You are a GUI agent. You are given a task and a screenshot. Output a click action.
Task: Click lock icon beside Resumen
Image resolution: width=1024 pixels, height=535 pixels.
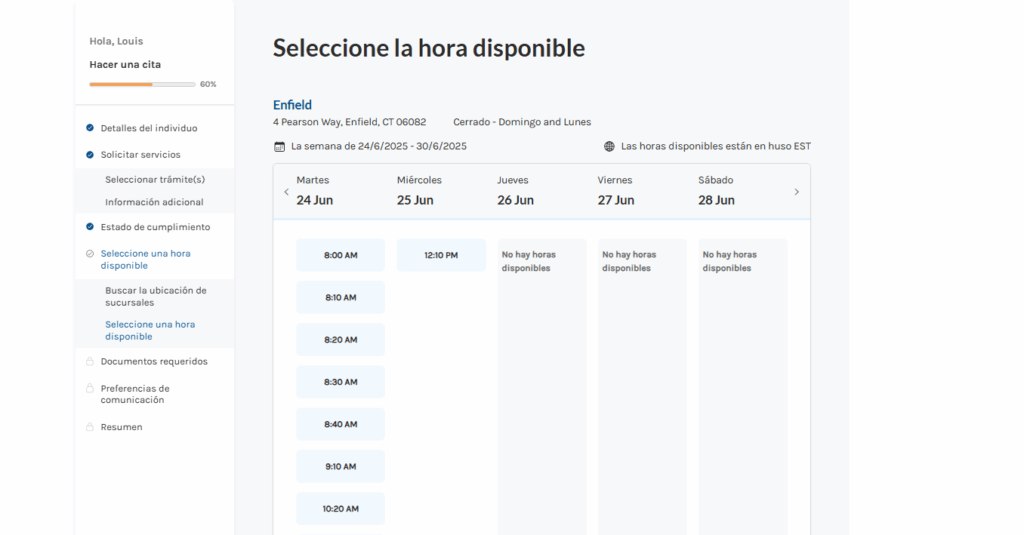(x=90, y=427)
